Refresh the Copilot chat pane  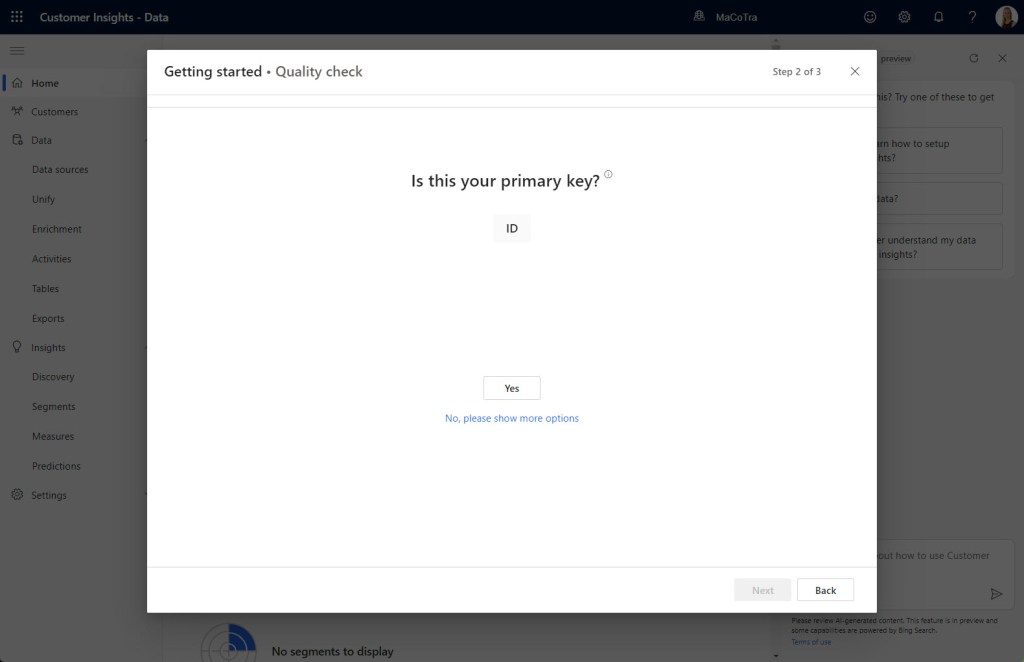pos(974,59)
